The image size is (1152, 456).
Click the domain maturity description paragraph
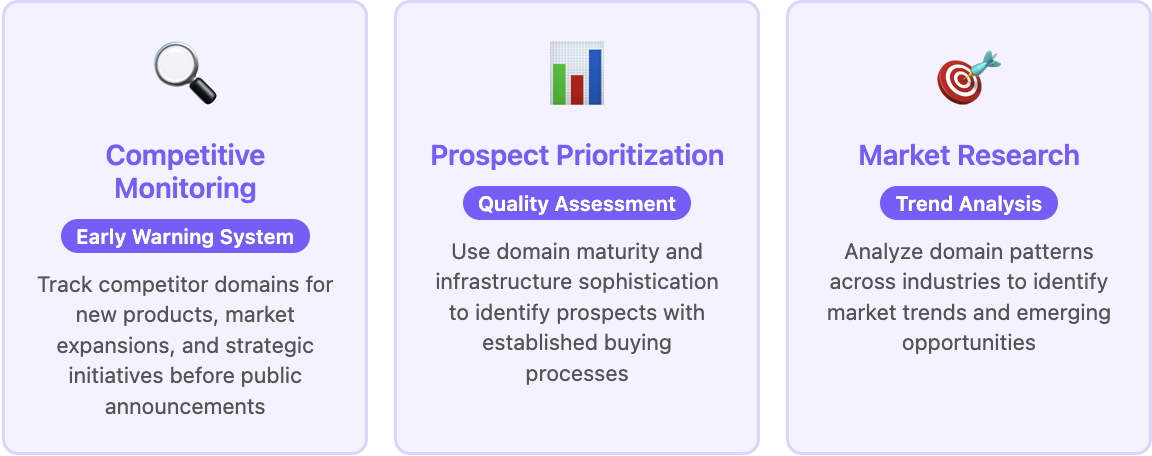577,312
